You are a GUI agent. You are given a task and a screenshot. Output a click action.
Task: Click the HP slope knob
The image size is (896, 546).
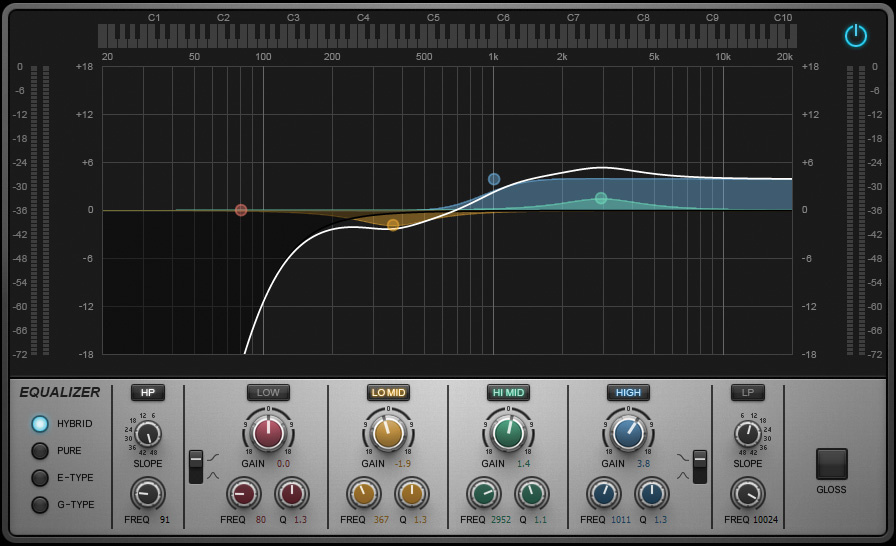click(148, 434)
